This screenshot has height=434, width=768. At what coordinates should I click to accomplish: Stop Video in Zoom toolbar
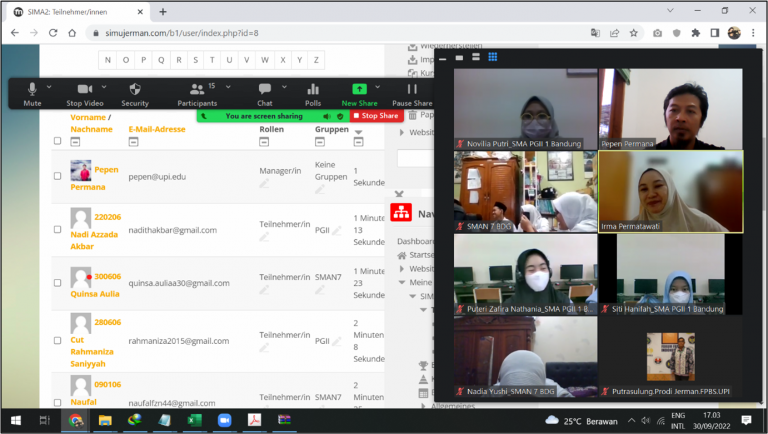[85, 94]
